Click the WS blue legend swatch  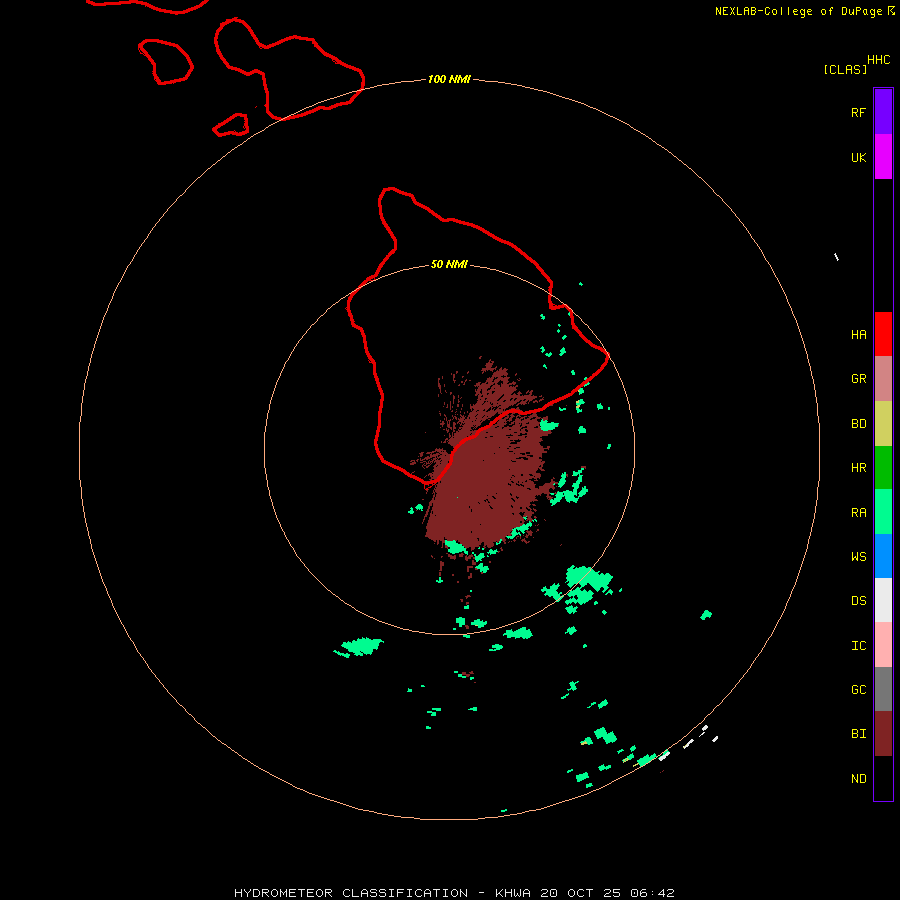(x=883, y=556)
